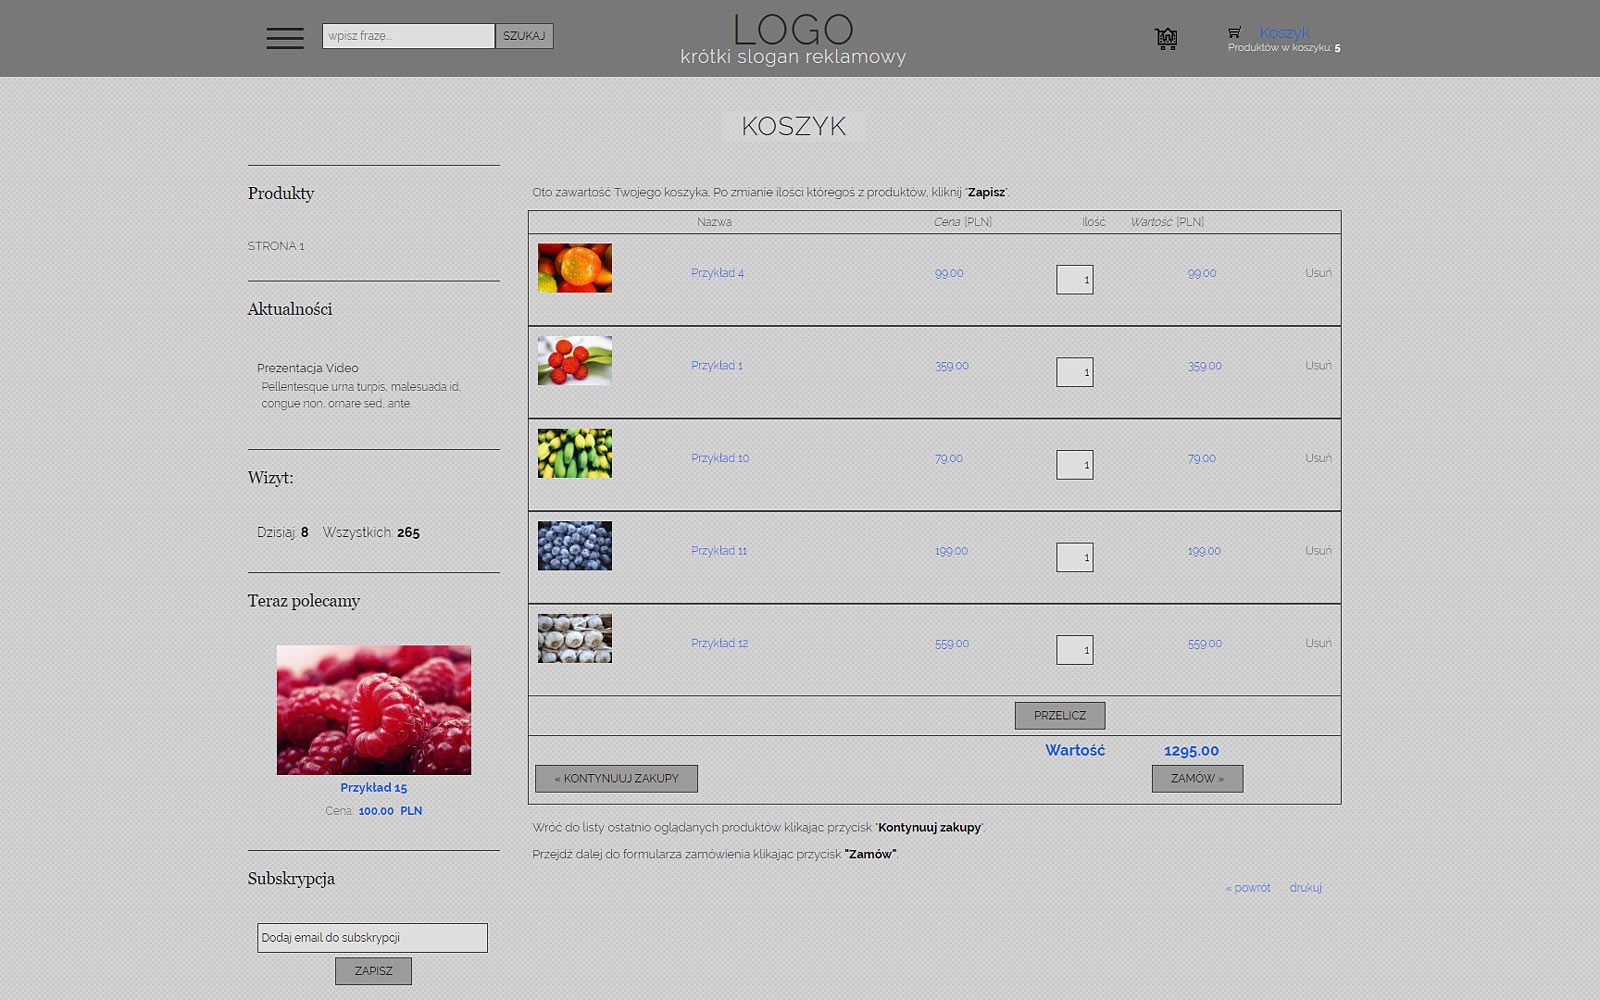
Task: Open the Przykład 4 product thumbnail
Action: click(575, 268)
